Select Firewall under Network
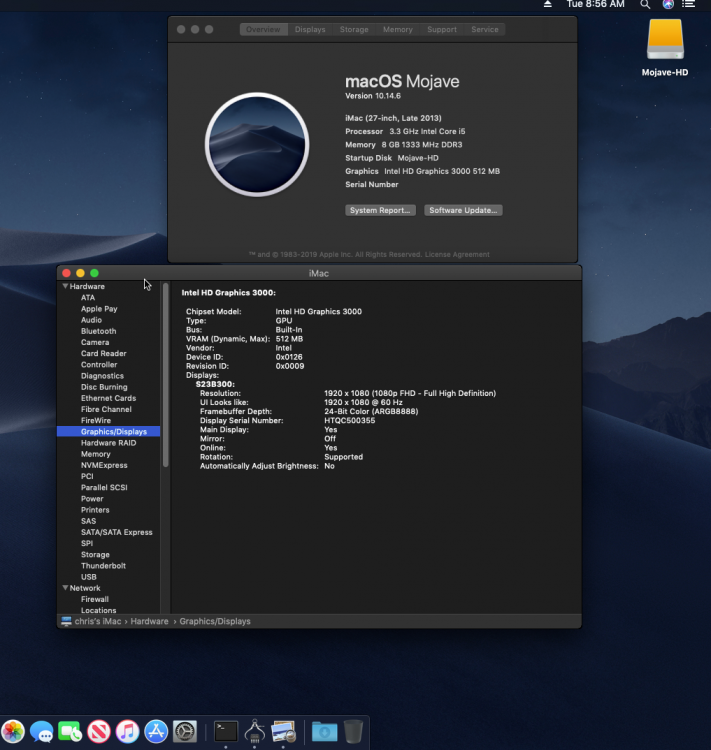The image size is (711, 750). [x=95, y=599]
